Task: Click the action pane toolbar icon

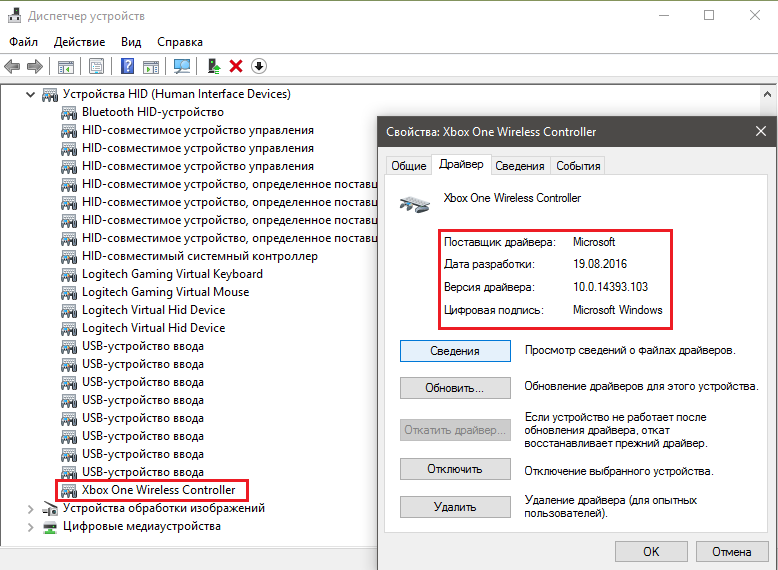Action: pyautogui.click(x=151, y=66)
